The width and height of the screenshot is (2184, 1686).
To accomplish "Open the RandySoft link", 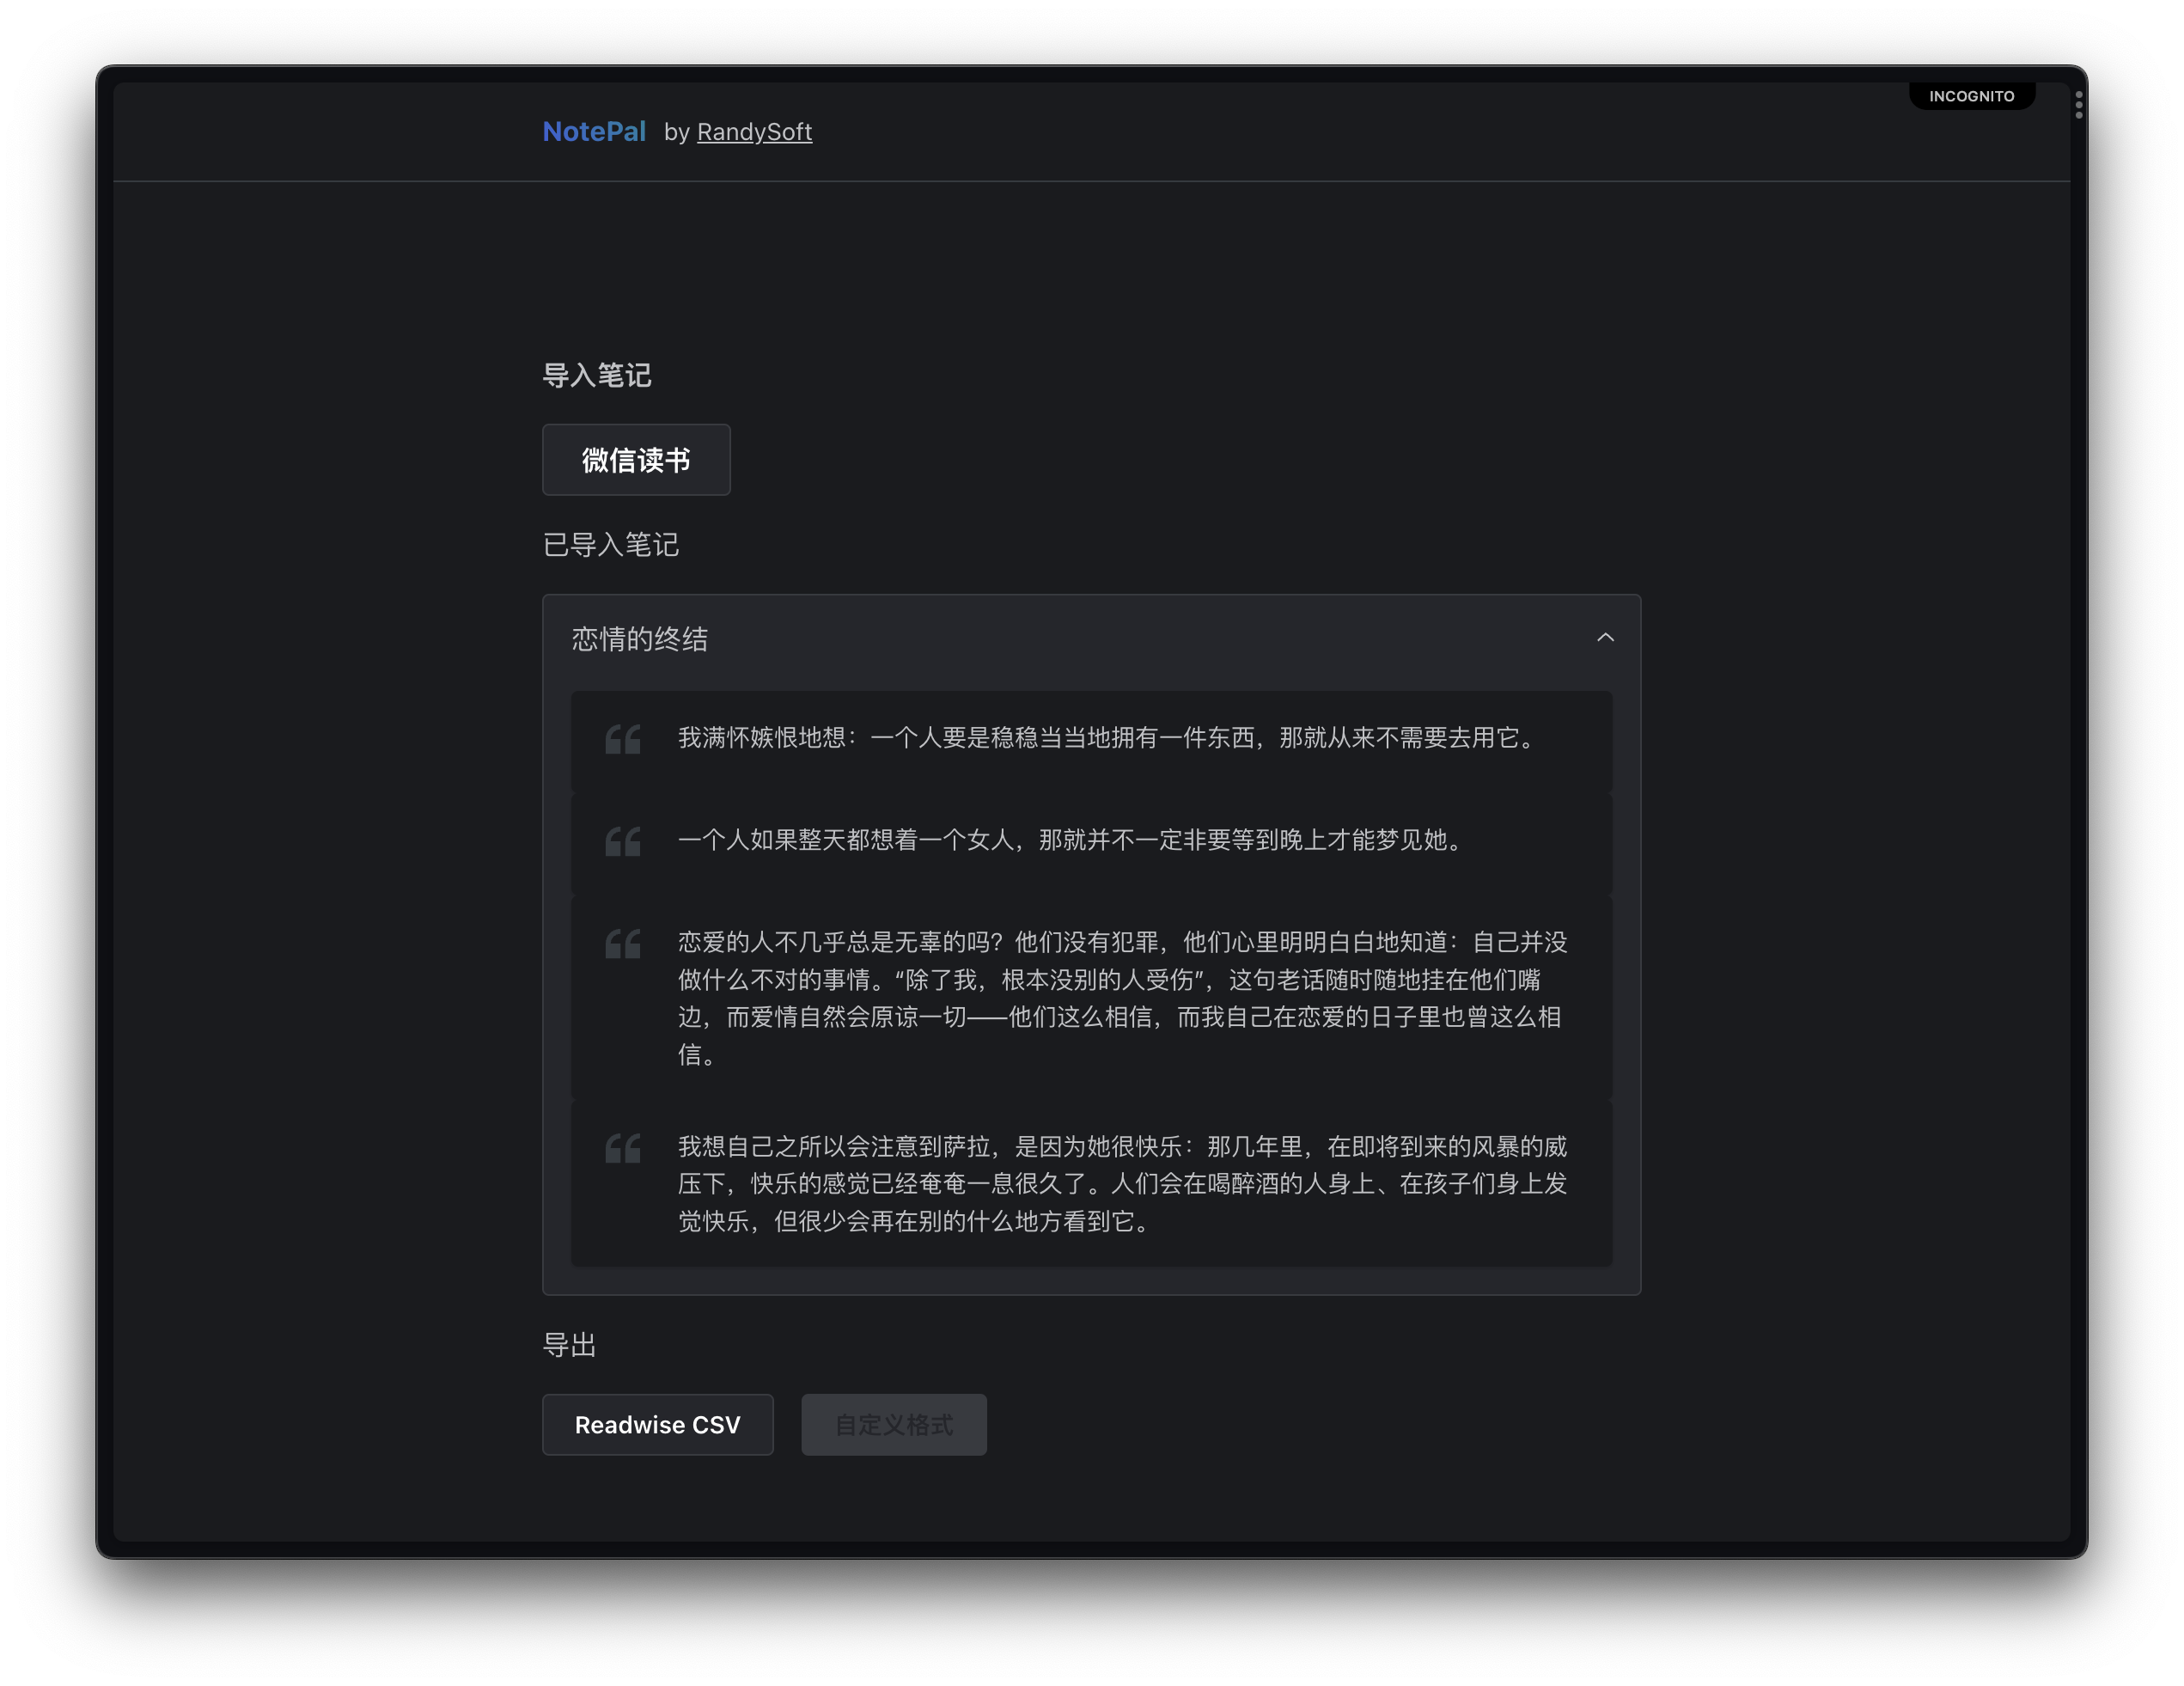I will pos(754,132).
